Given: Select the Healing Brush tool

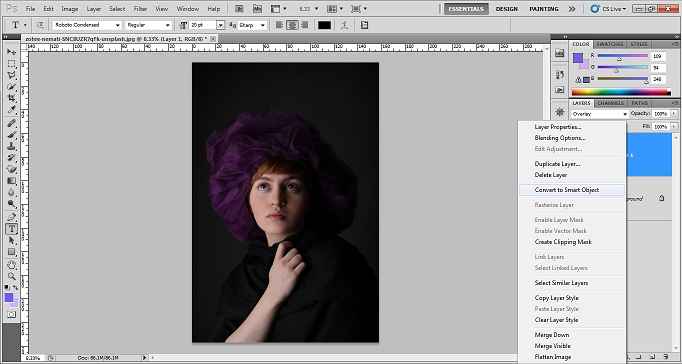Looking at the screenshot, I should 11,124.
